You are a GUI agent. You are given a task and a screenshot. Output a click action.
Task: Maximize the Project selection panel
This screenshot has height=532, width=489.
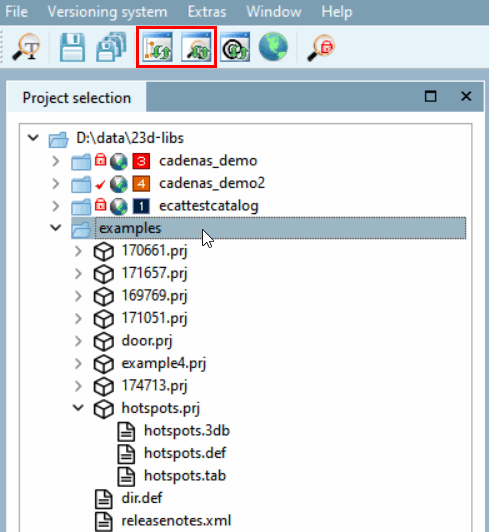tap(431, 96)
